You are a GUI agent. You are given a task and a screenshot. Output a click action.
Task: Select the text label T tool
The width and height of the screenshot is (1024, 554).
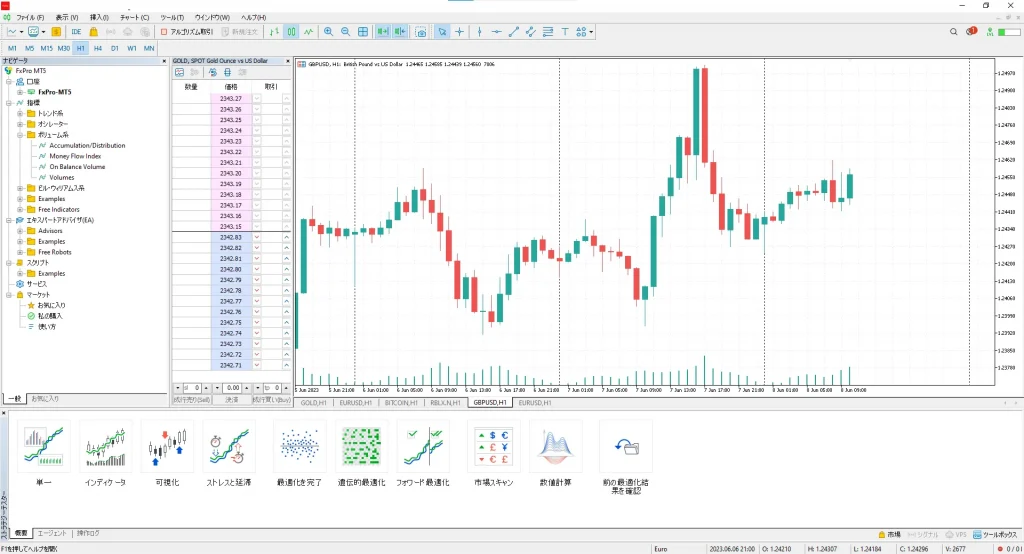(565, 31)
